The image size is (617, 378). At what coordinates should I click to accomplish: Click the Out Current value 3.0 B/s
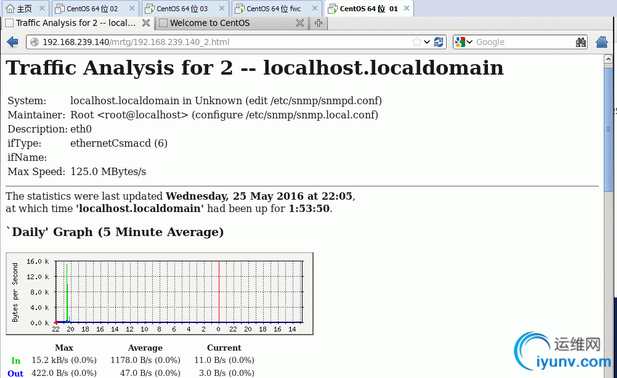click(x=227, y=372)
